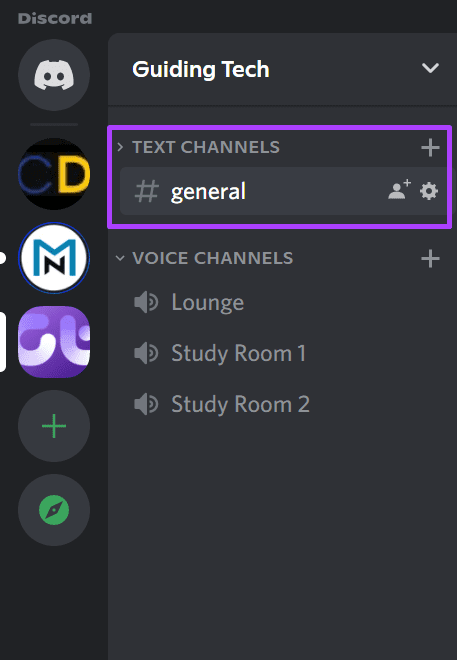Open Guiding Tech server dropdown arrow

(x=430, y=68)
